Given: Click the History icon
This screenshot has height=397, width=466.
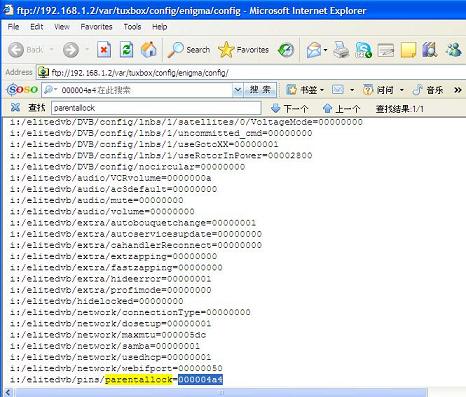Looking at the screenshot, I should [x=286, y=50].
